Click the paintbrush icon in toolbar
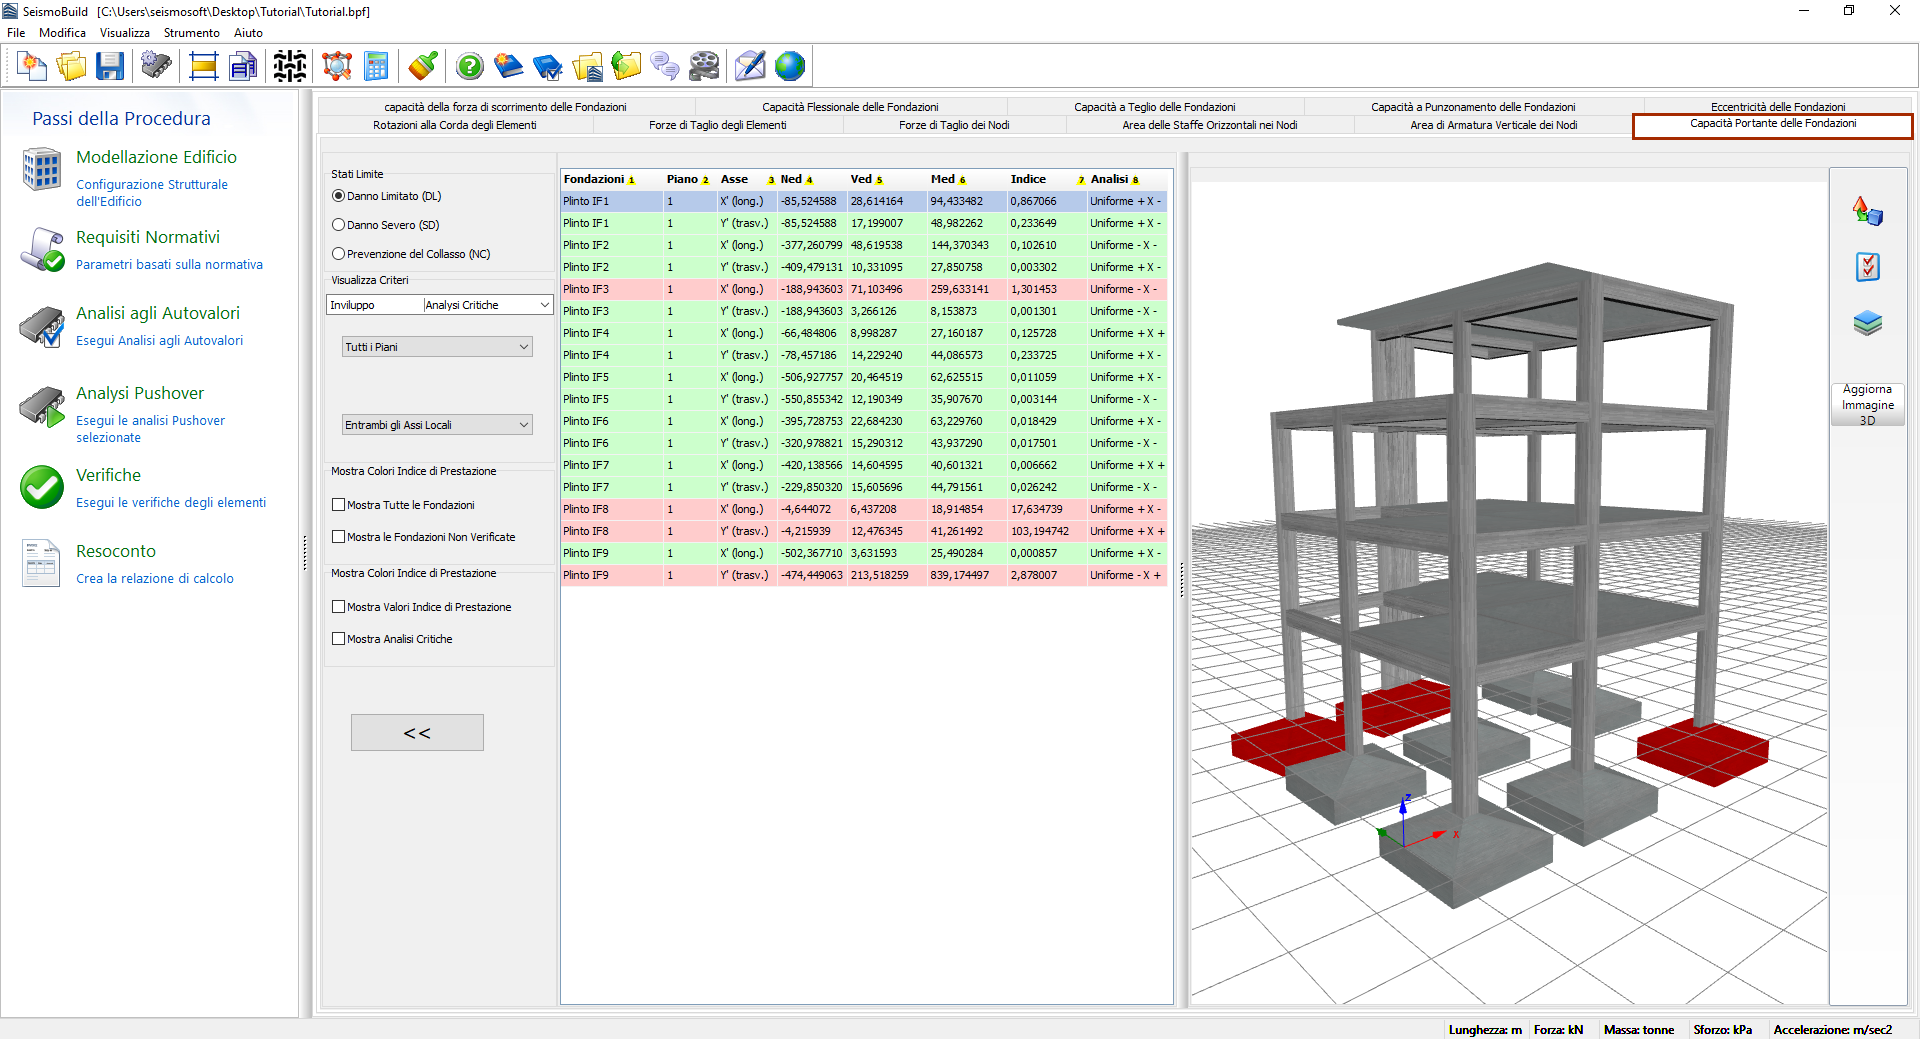The image size is (1920, 1039). (423, 67)
